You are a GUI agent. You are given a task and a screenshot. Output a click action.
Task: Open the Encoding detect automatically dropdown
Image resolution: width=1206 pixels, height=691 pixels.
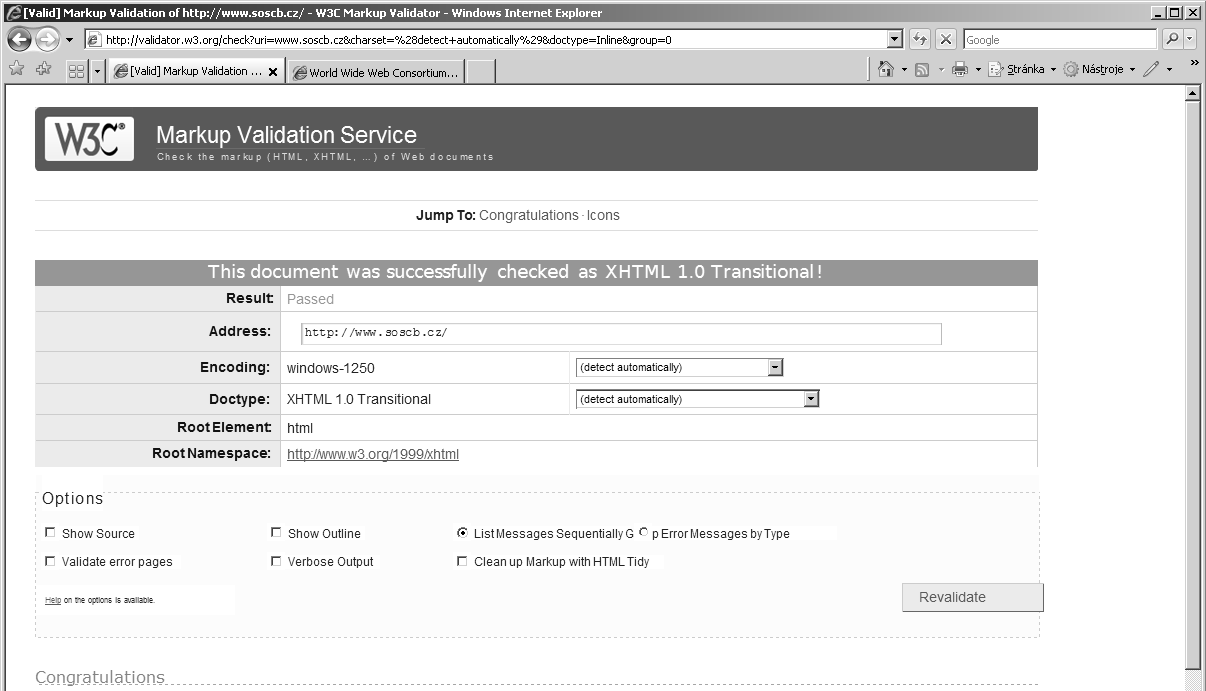[680, 367]
